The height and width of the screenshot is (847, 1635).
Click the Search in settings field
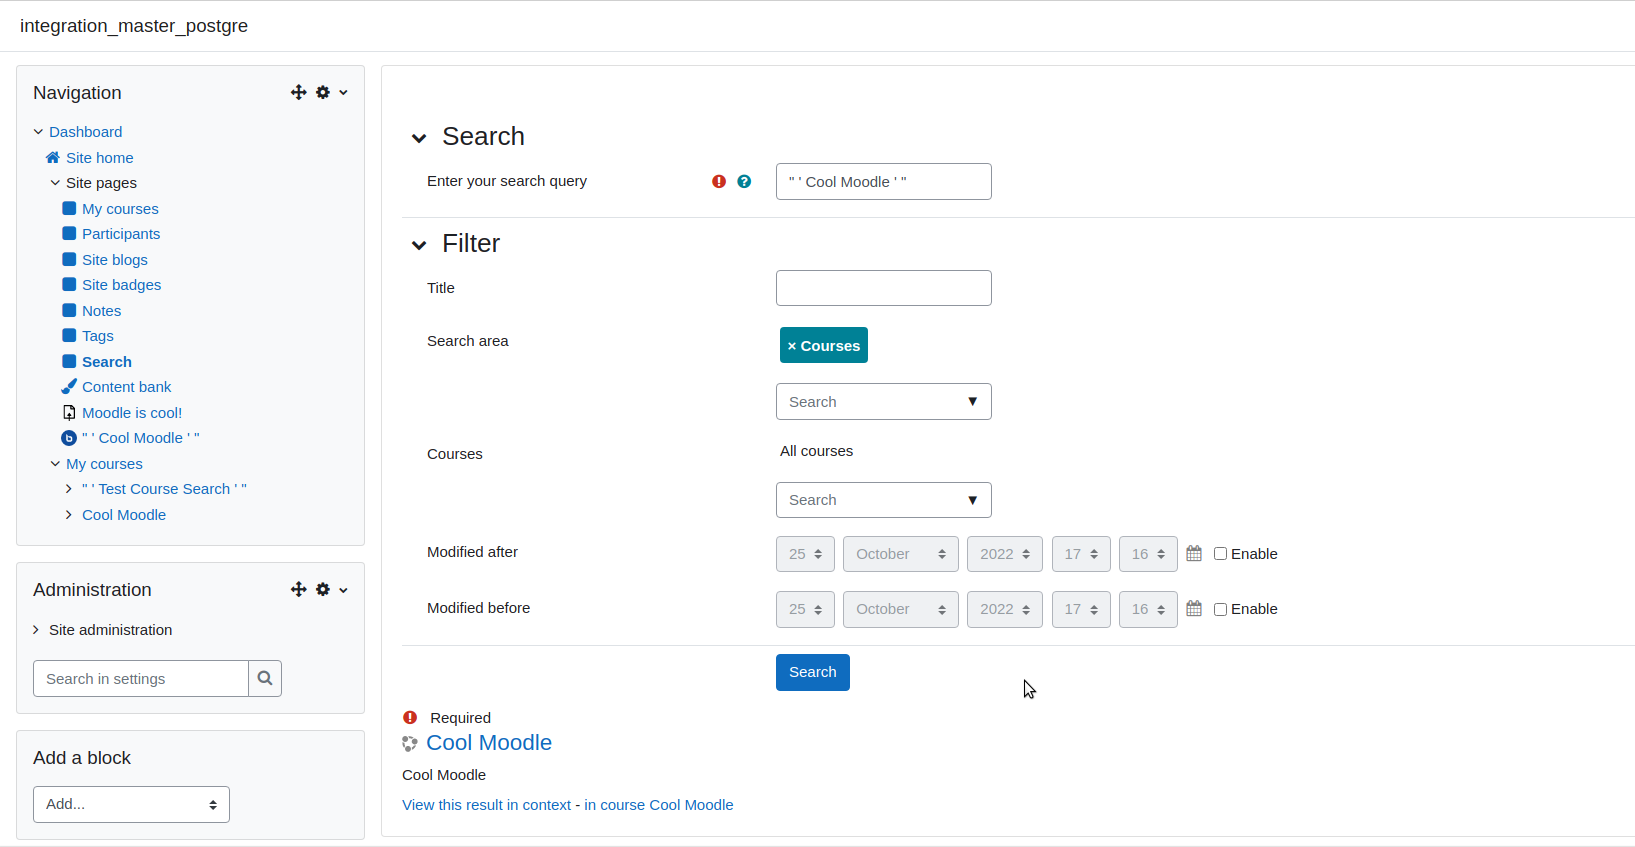point(141,678)
